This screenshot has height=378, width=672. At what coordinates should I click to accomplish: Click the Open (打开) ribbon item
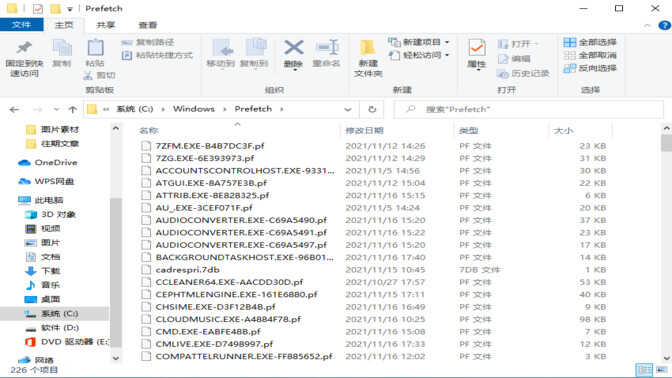point(517,44)
